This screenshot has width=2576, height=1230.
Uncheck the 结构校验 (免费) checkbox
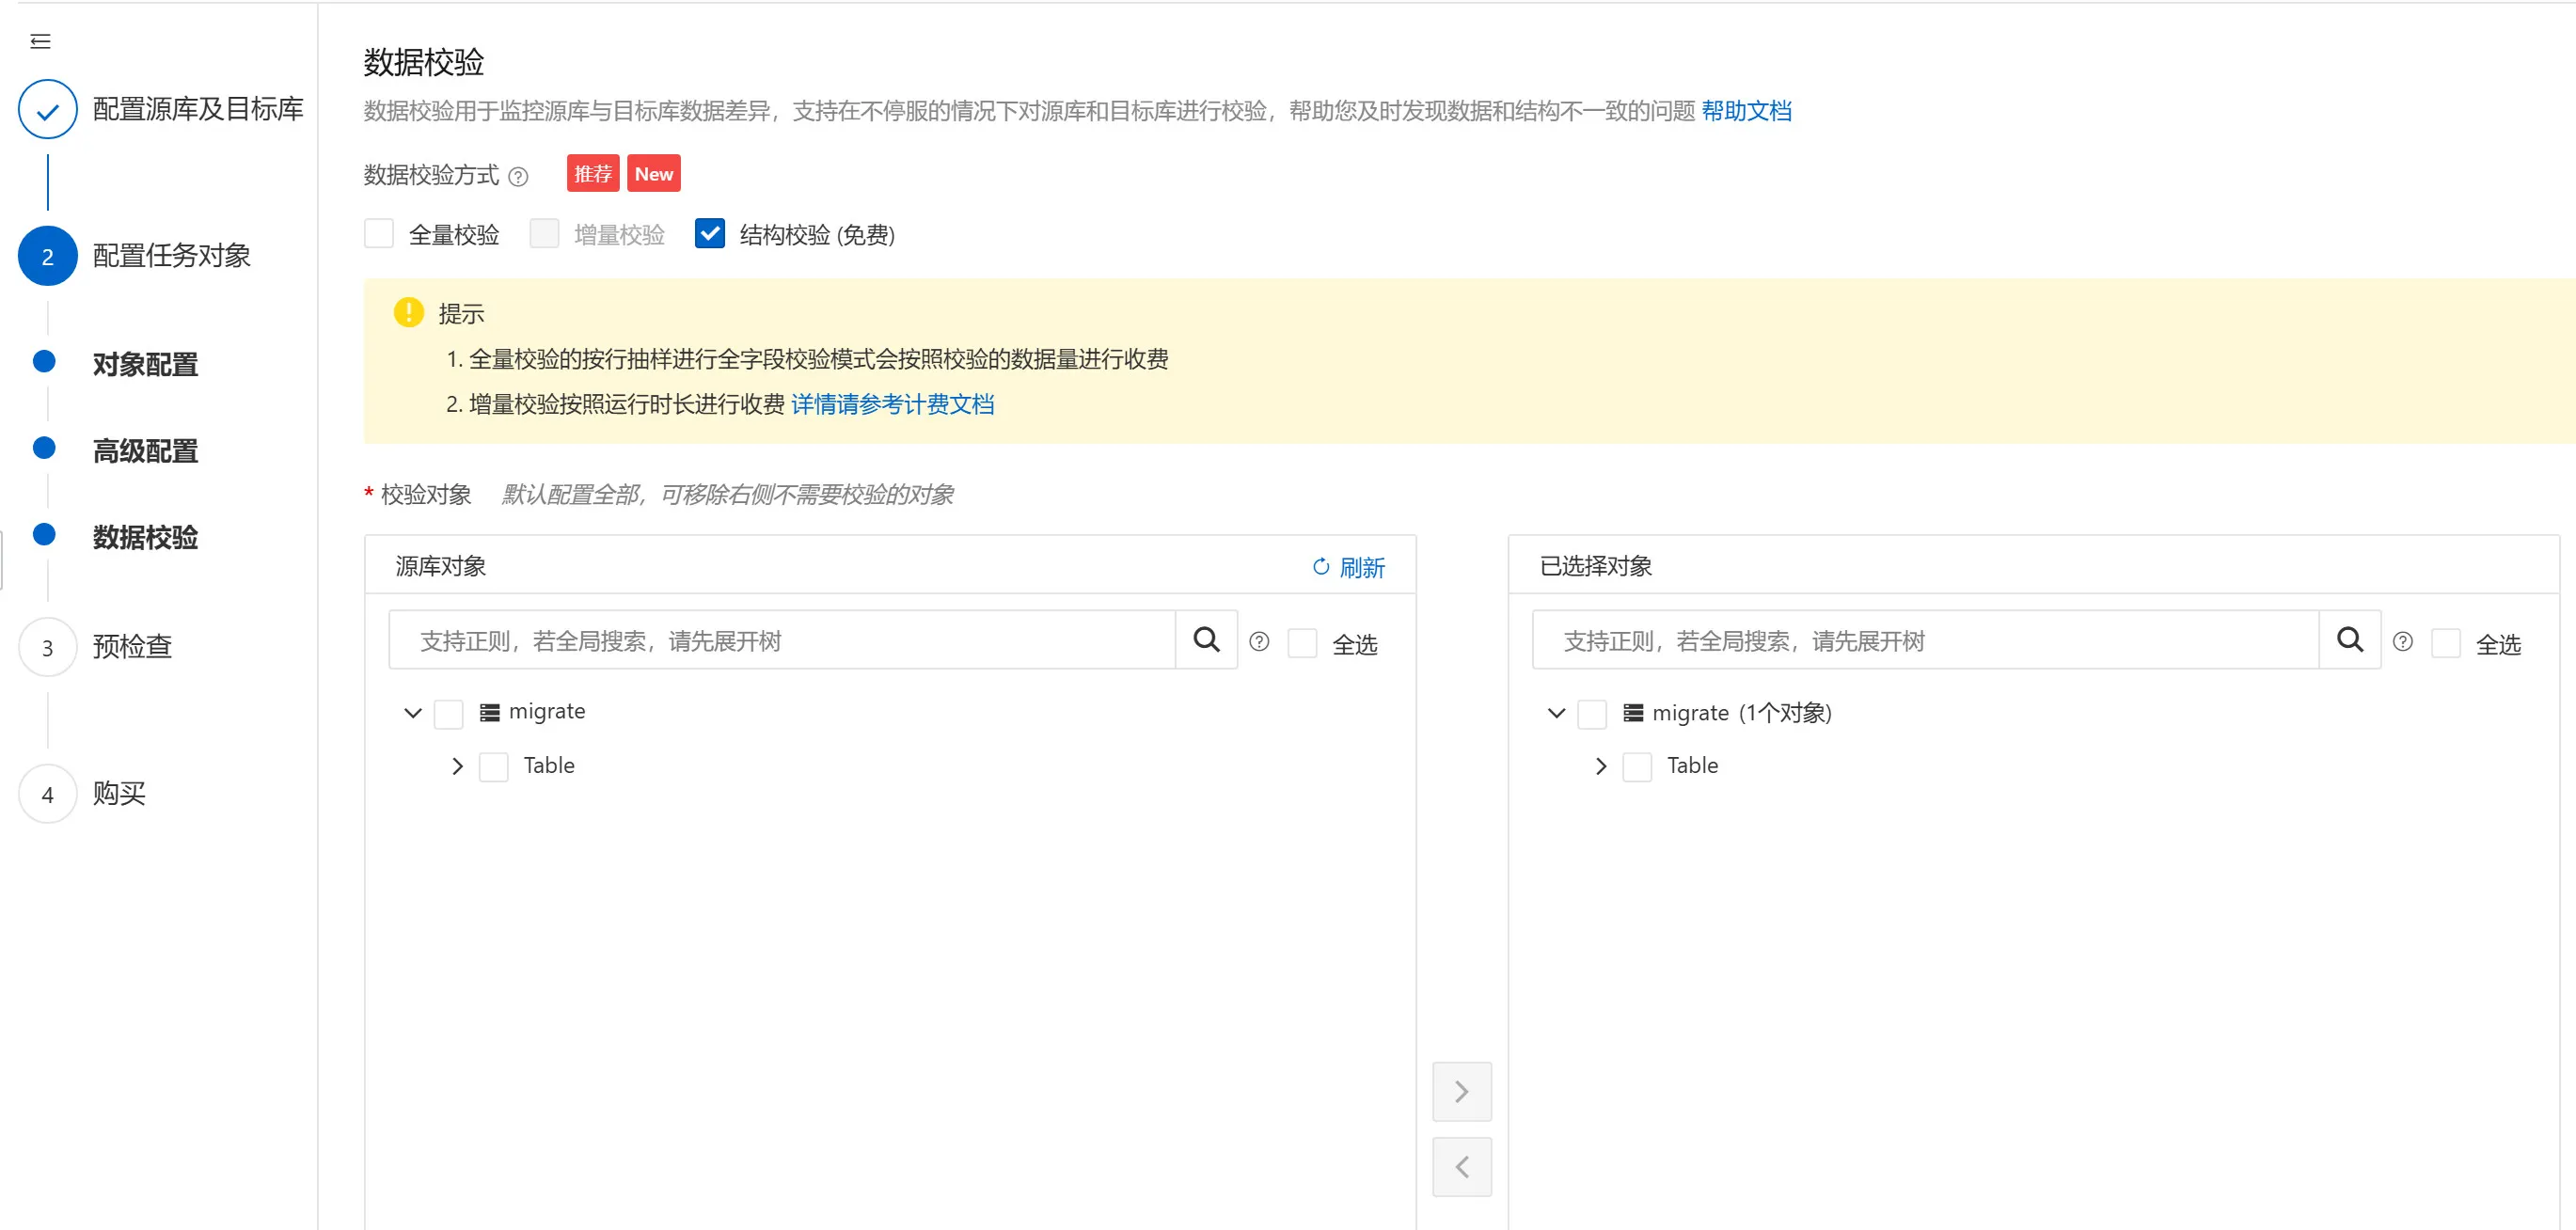710,234
